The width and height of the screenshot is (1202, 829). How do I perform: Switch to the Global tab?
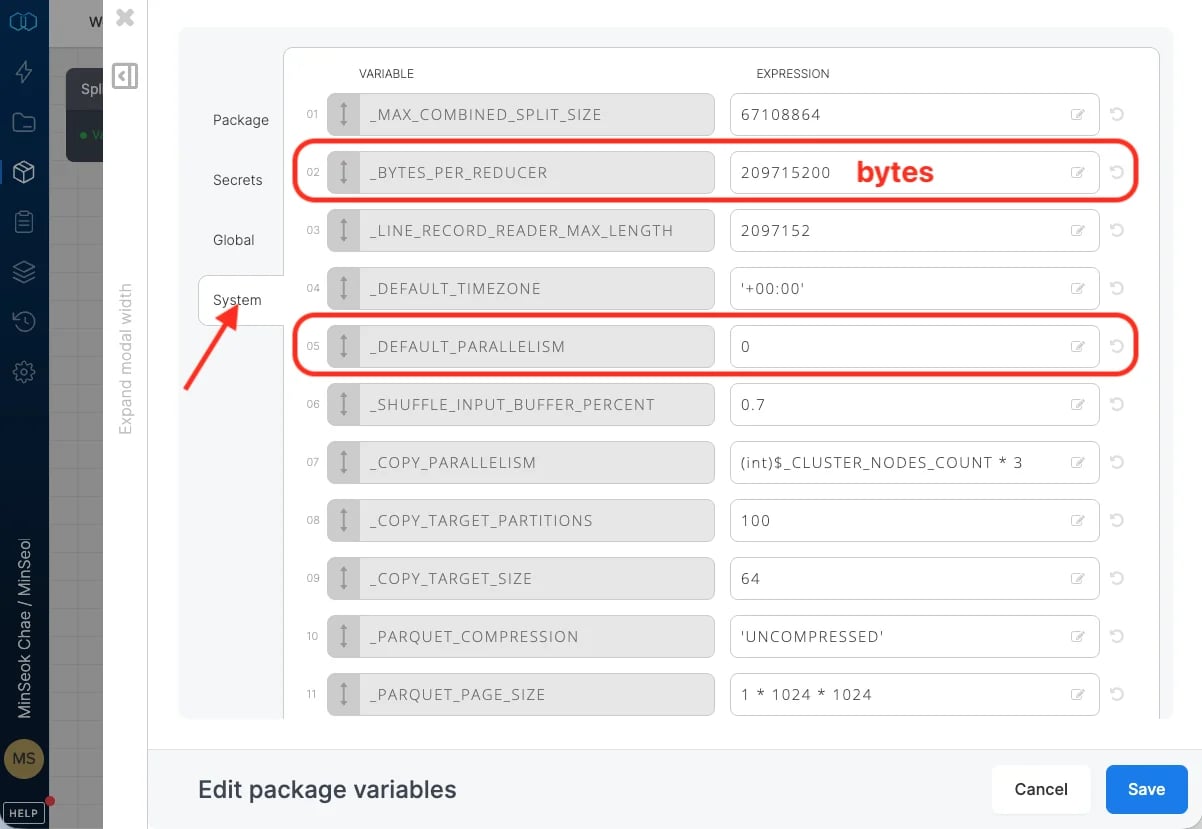click(x=234, y=240)
